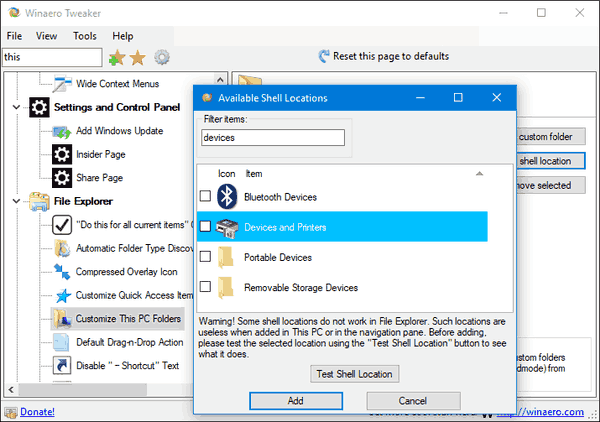Open the Donate! link
The height and width of the screenshot is (422, 600).
(37, 412)
